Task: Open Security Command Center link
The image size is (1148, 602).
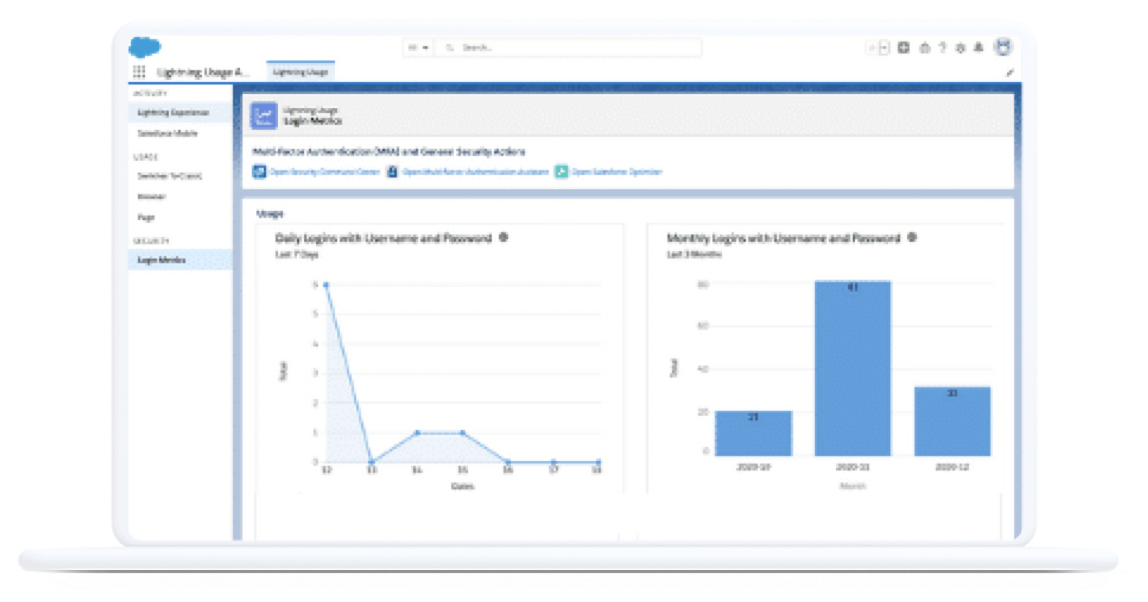Action: pyautogui.click(x=324, y=172)
